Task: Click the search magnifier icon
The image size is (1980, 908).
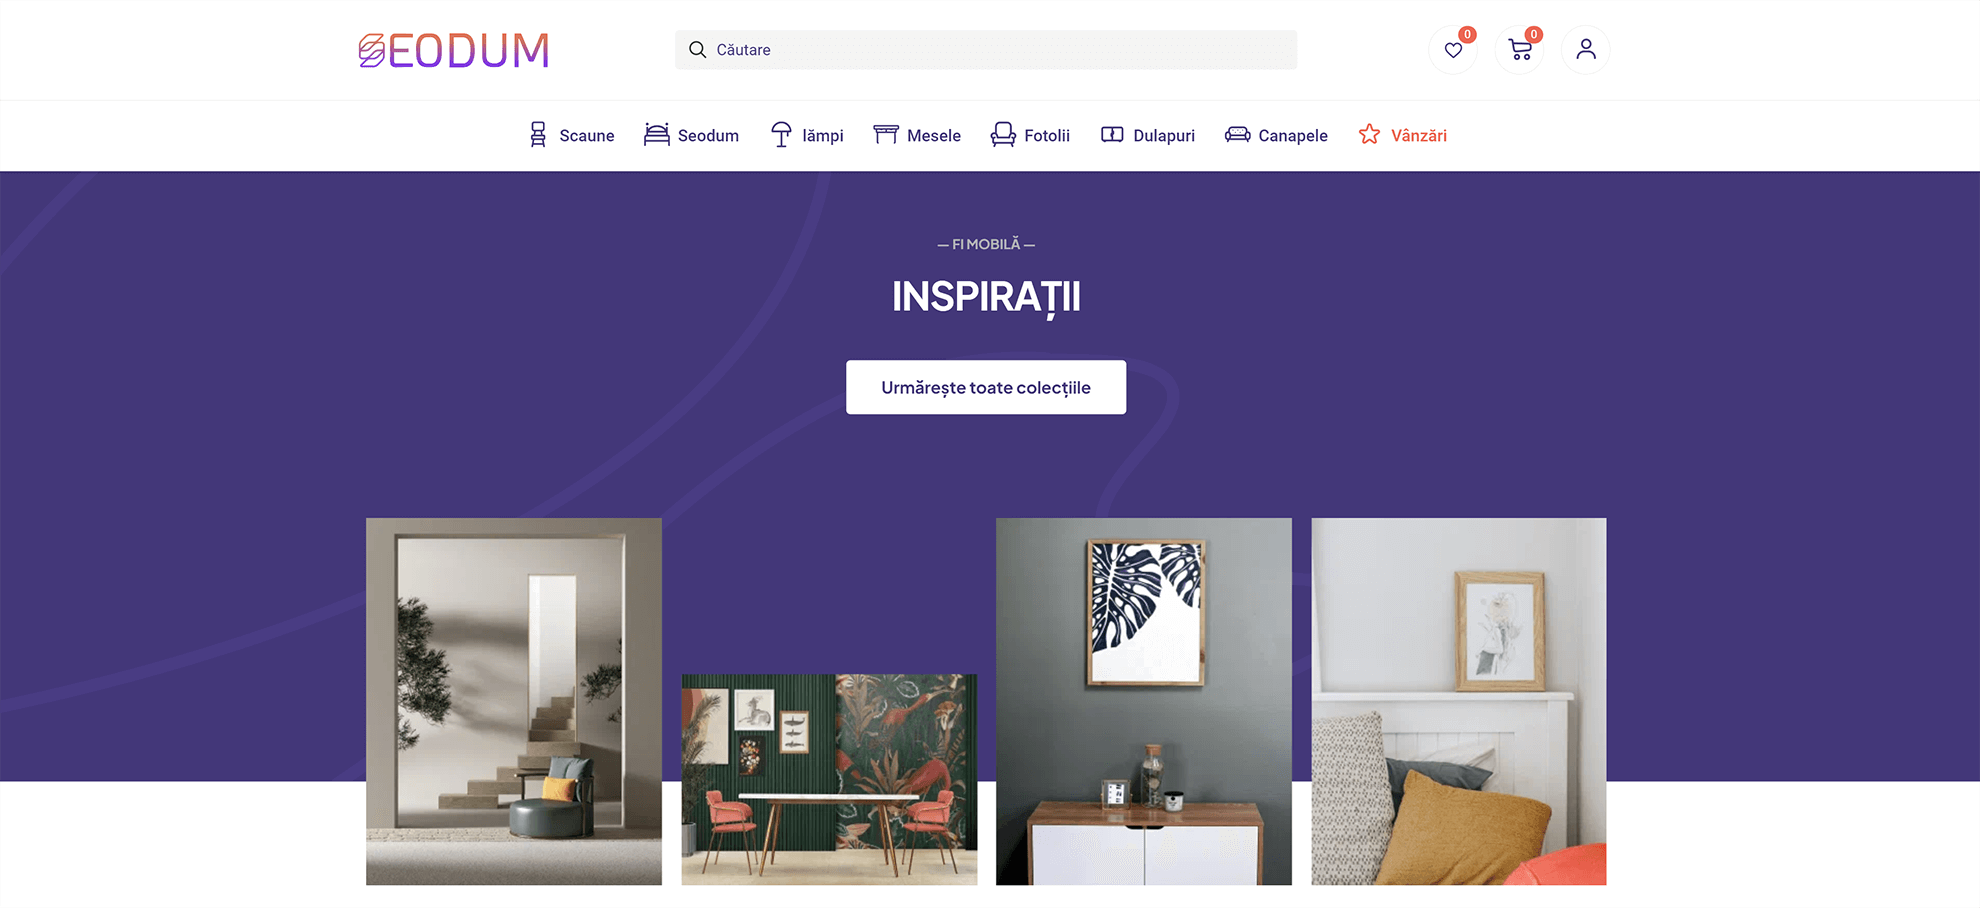Action: point(698,50)
